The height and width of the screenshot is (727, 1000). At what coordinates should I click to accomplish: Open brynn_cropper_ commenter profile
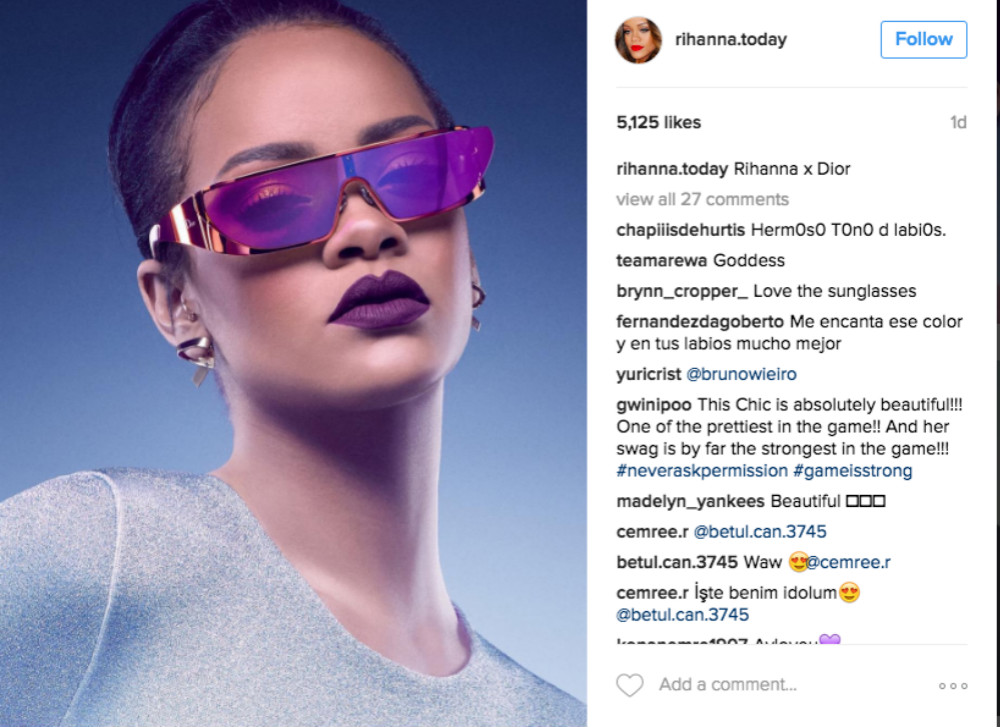(682, 291)
